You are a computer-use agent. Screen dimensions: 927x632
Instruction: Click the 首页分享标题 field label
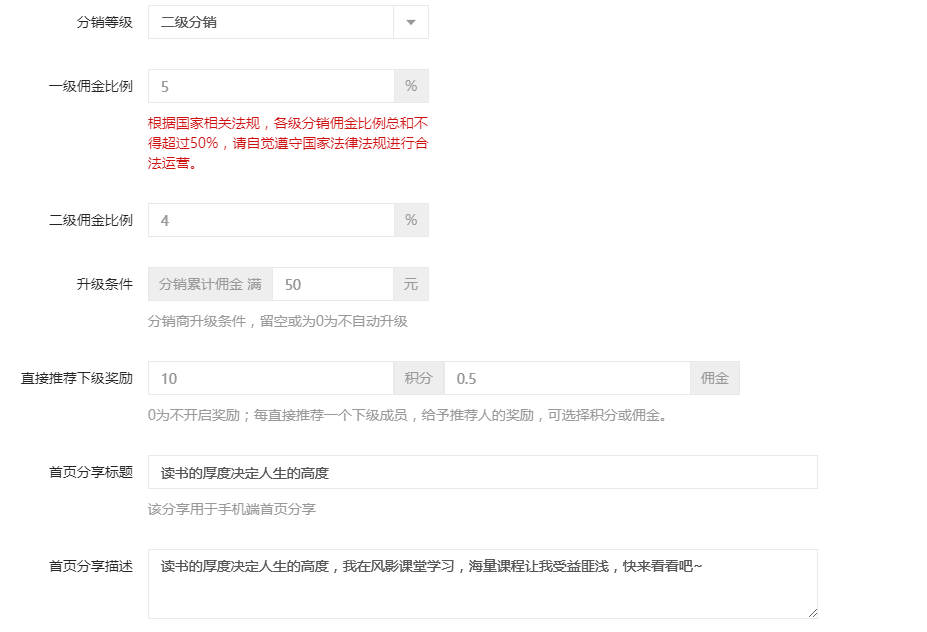[x=91, y=472]
